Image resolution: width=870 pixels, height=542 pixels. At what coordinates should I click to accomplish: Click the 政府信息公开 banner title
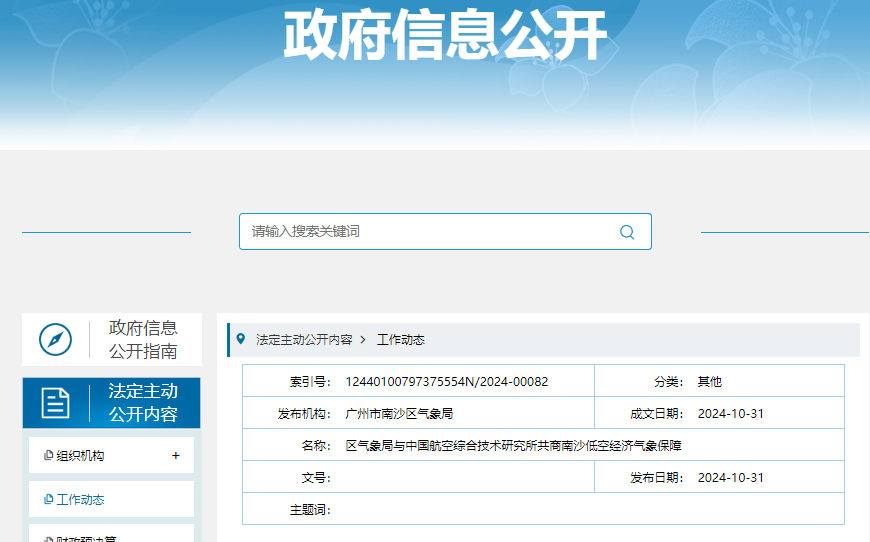445,38
